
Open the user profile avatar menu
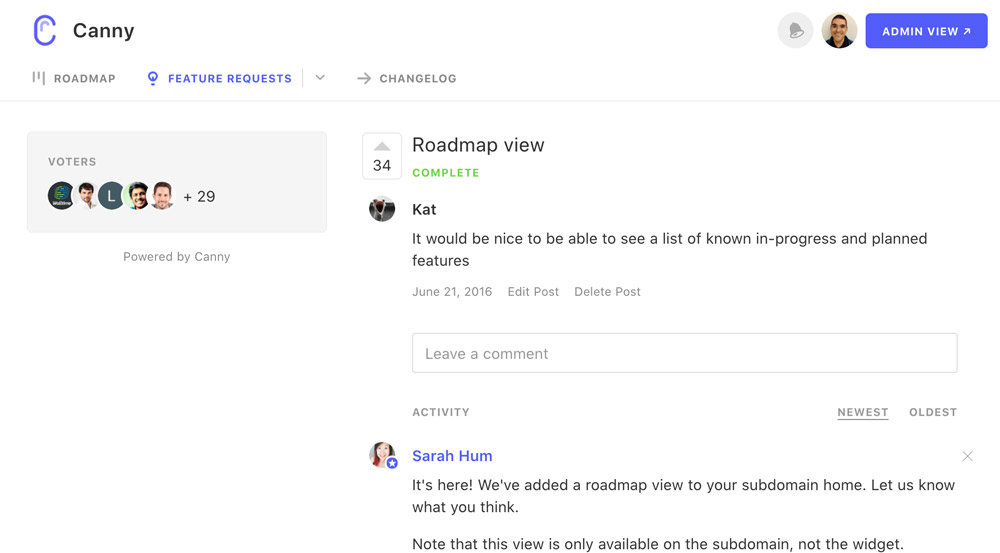pos(839,31)
